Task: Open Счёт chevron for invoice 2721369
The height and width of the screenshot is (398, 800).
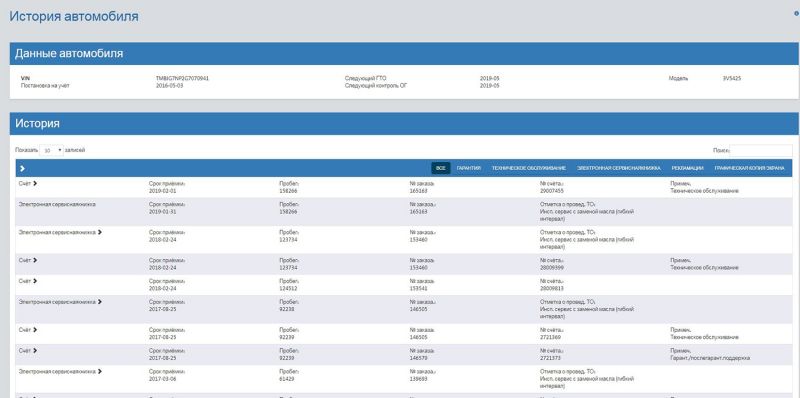Action: (x=35, y=330)
